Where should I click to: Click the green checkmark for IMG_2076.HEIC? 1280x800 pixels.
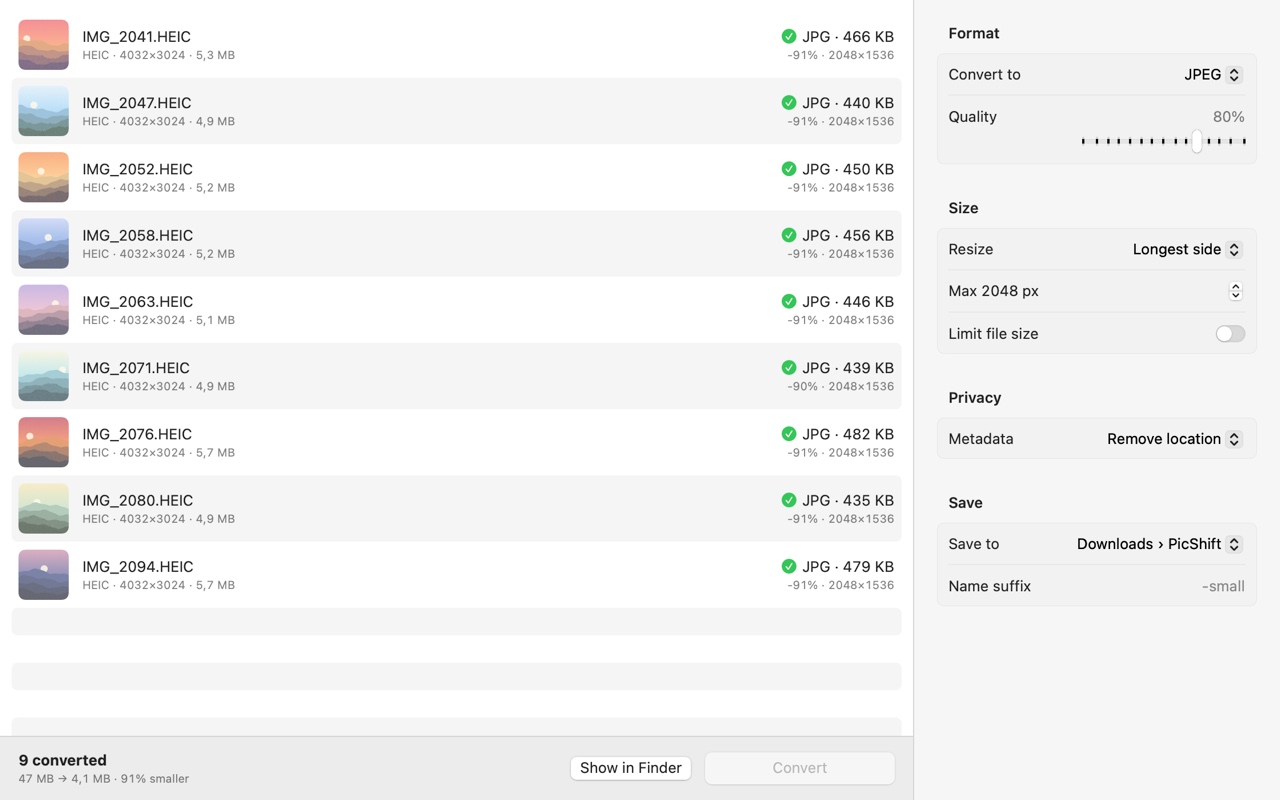coord(789,434)
